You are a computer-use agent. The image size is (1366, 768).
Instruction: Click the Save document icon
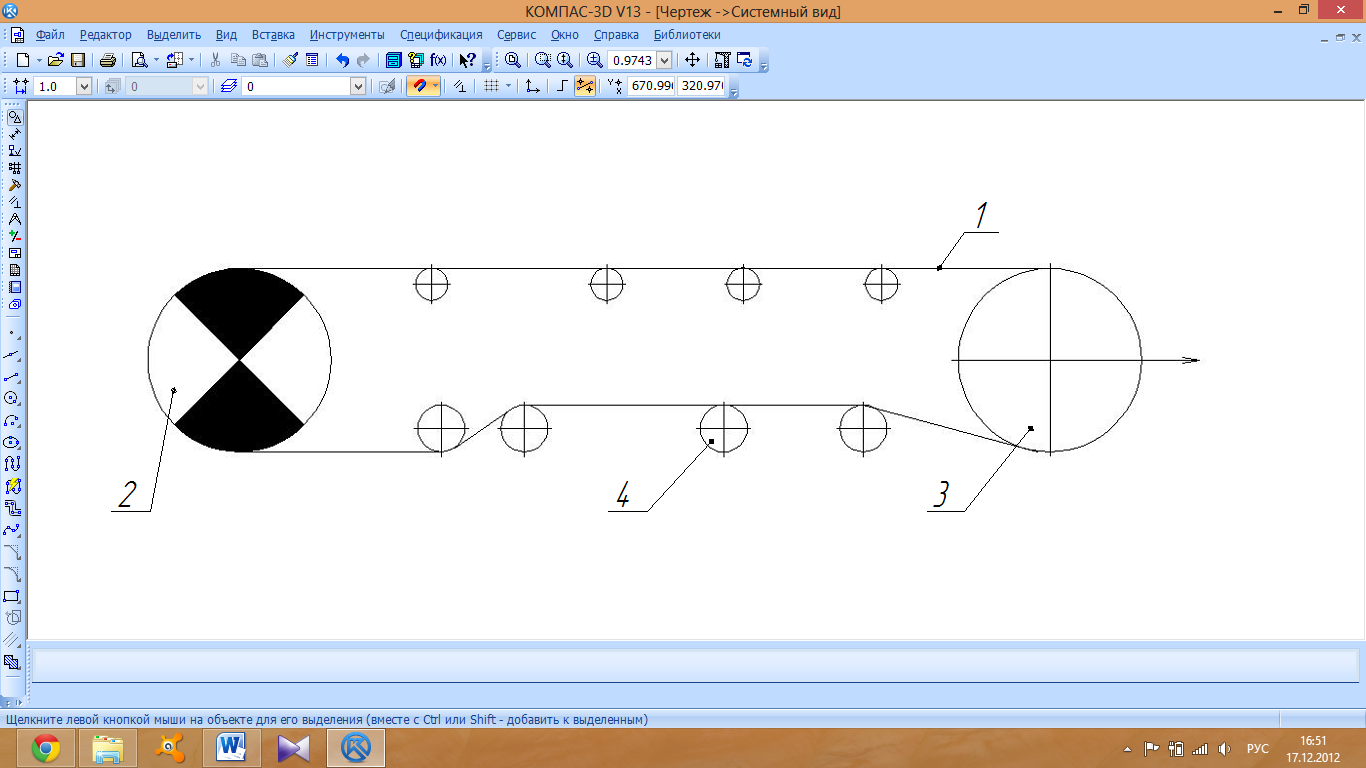point(78,60)
